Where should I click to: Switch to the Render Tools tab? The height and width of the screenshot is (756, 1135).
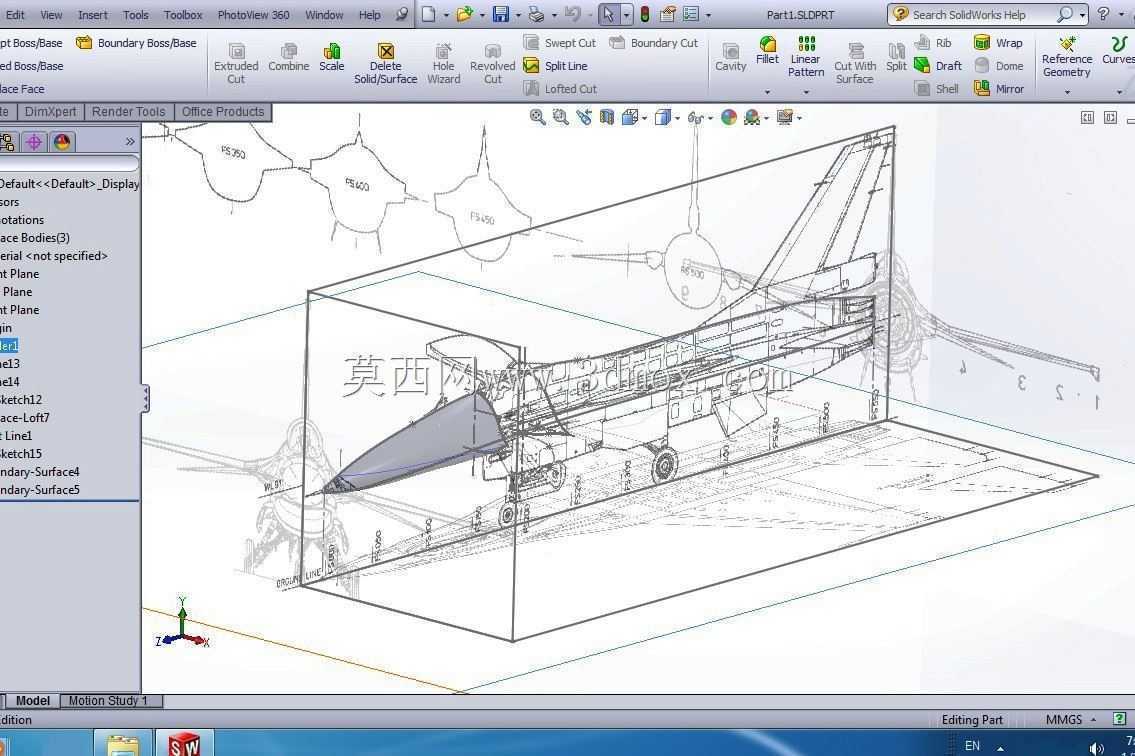129,112
